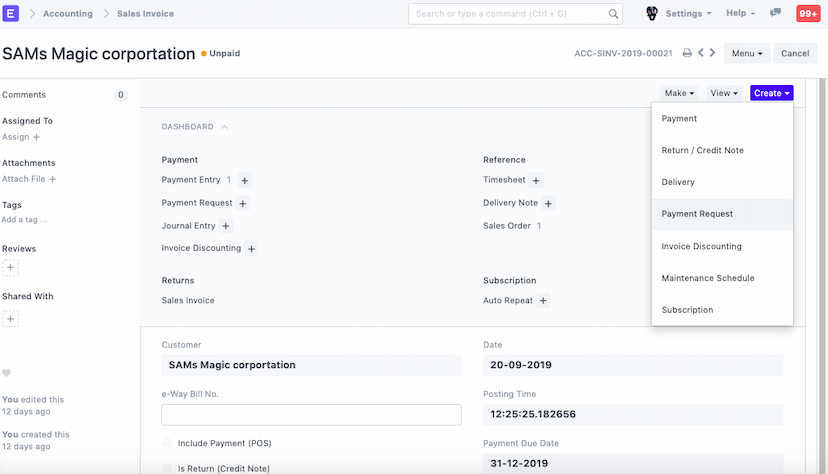Open Timesheet dashboard link

pyautogui.click(x=504, y=180)
